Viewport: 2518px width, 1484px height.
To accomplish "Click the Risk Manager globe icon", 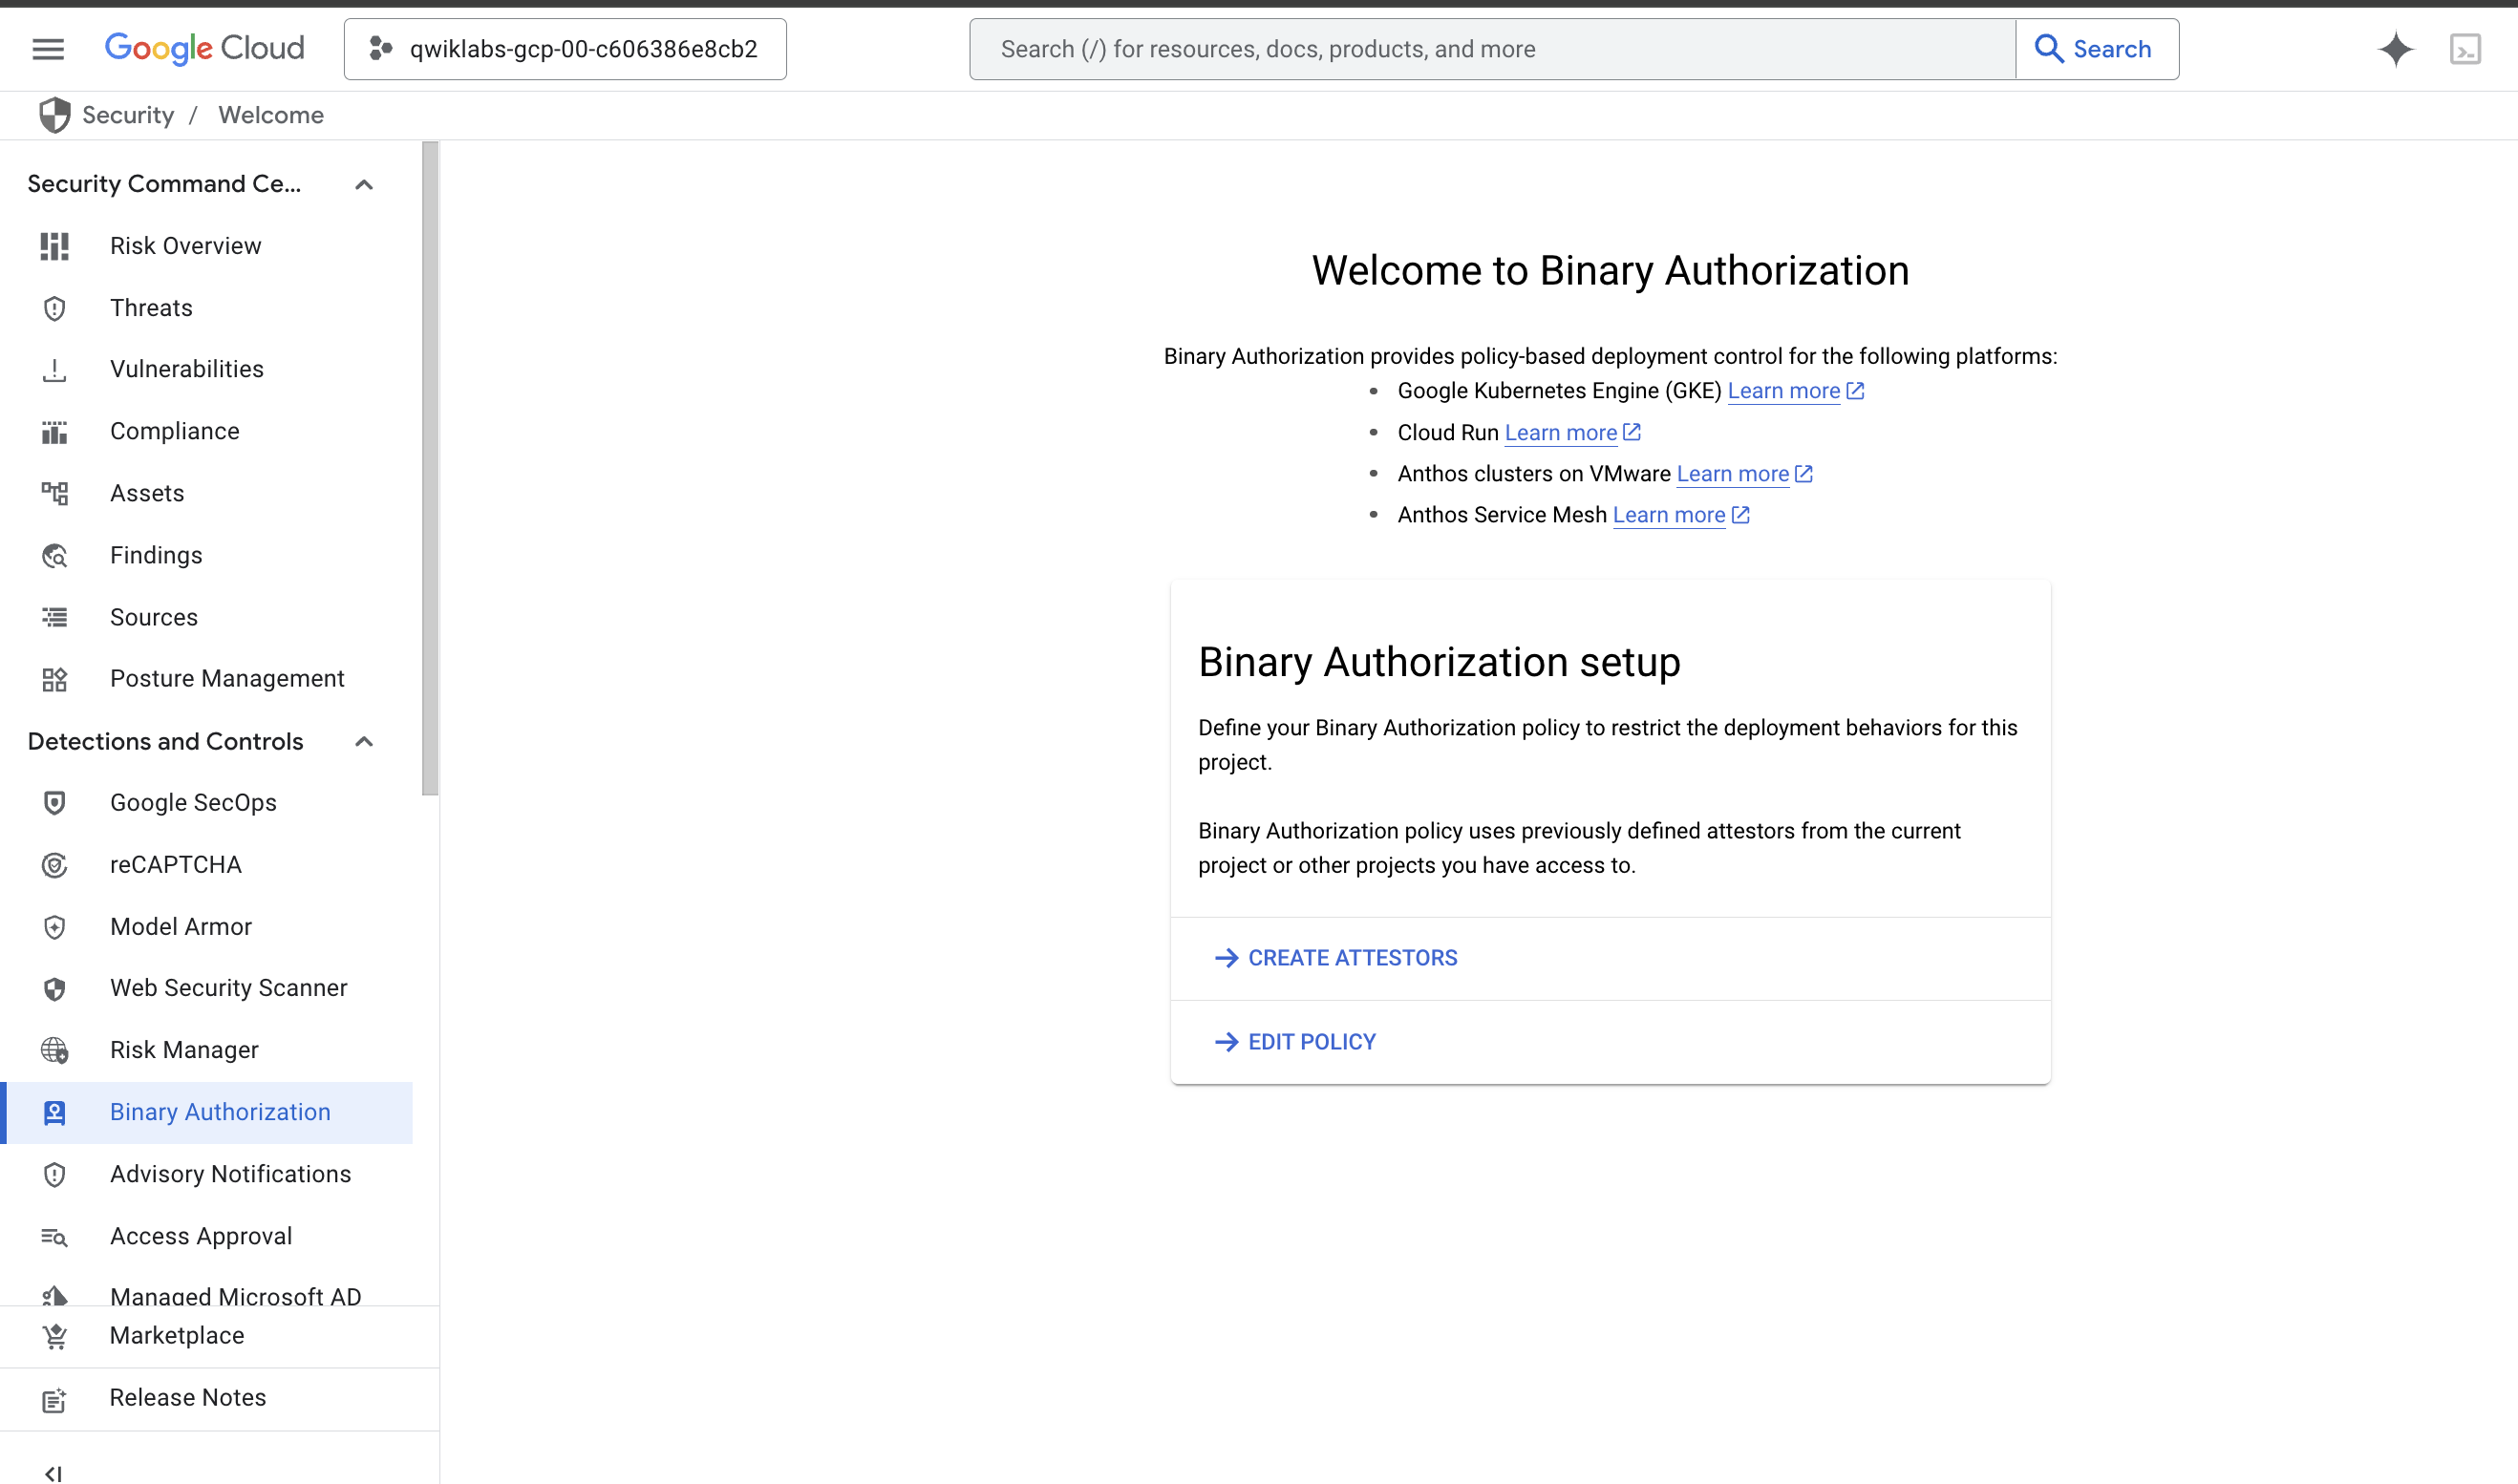I will (54, 1050).
